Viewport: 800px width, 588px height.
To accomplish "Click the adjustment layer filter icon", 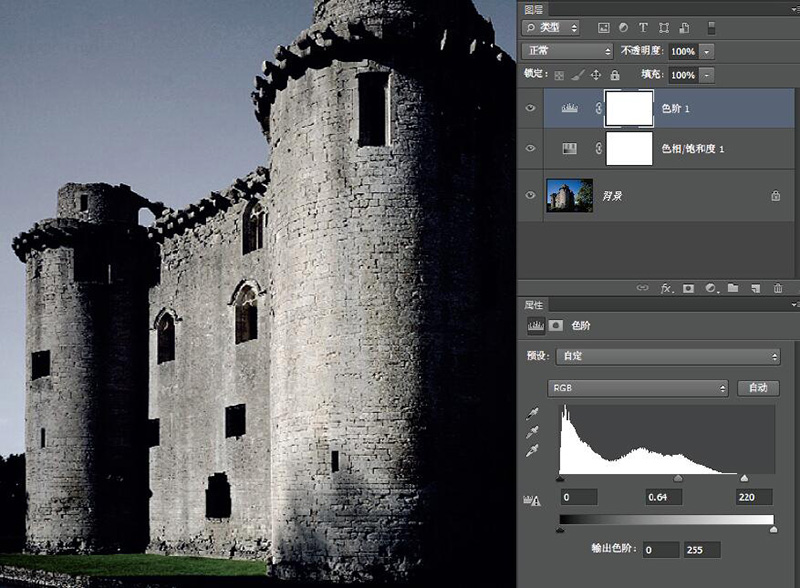I will coord(622,28).
